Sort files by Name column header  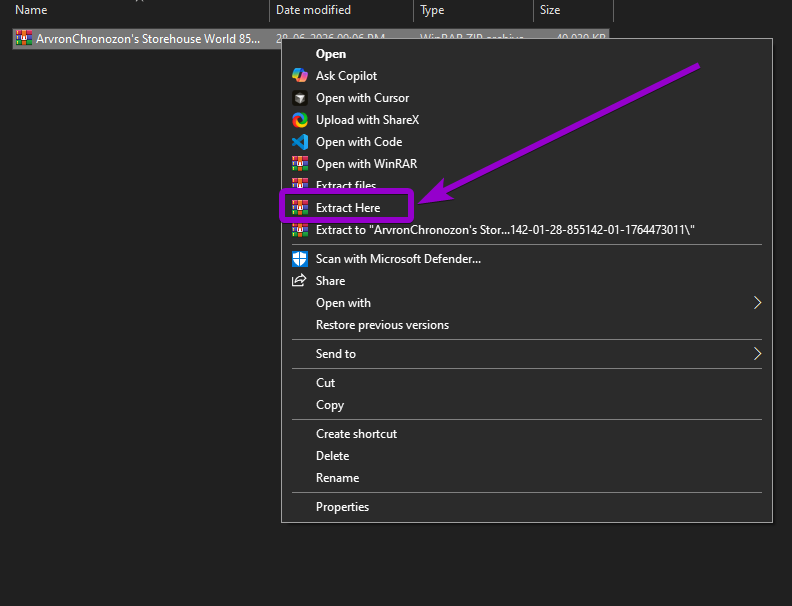(31, 10)
